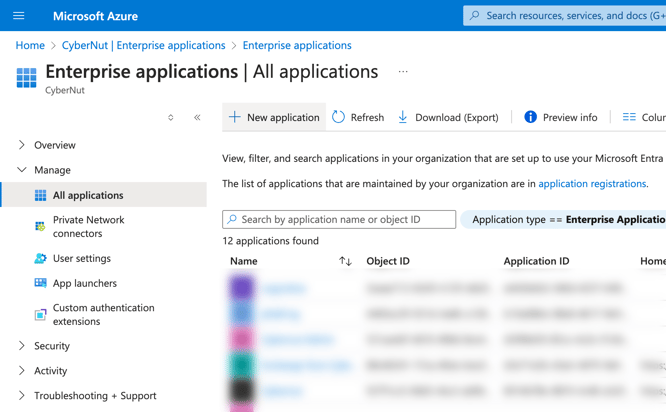Collapse the Manage section
This screenshot has width=666, height=412.
22,170
